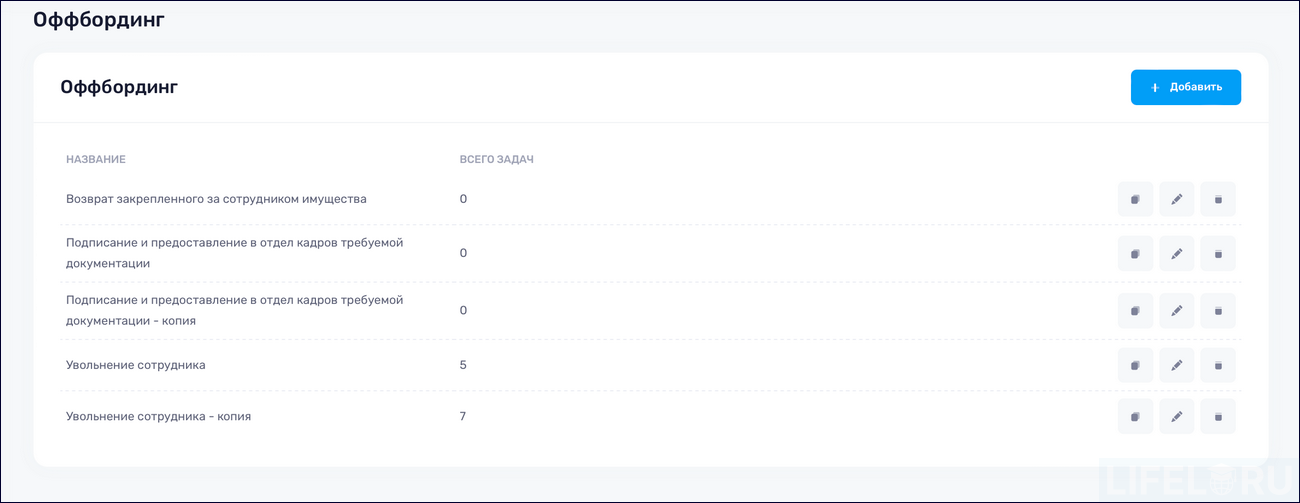Viewport: 1300px width, 503px height.
Task: Duplicate the 'документации - копия' row
Action: (x=1135, y=311)
